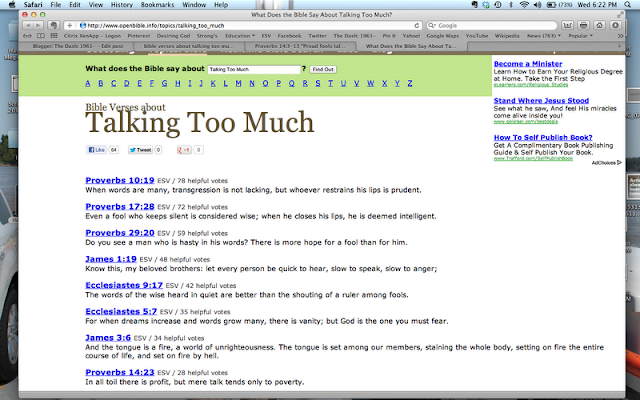The width and height of the screenshot is (640, 400).
Task: Show all bookmarks with the open book icon
Action: [x=41, y=36]
